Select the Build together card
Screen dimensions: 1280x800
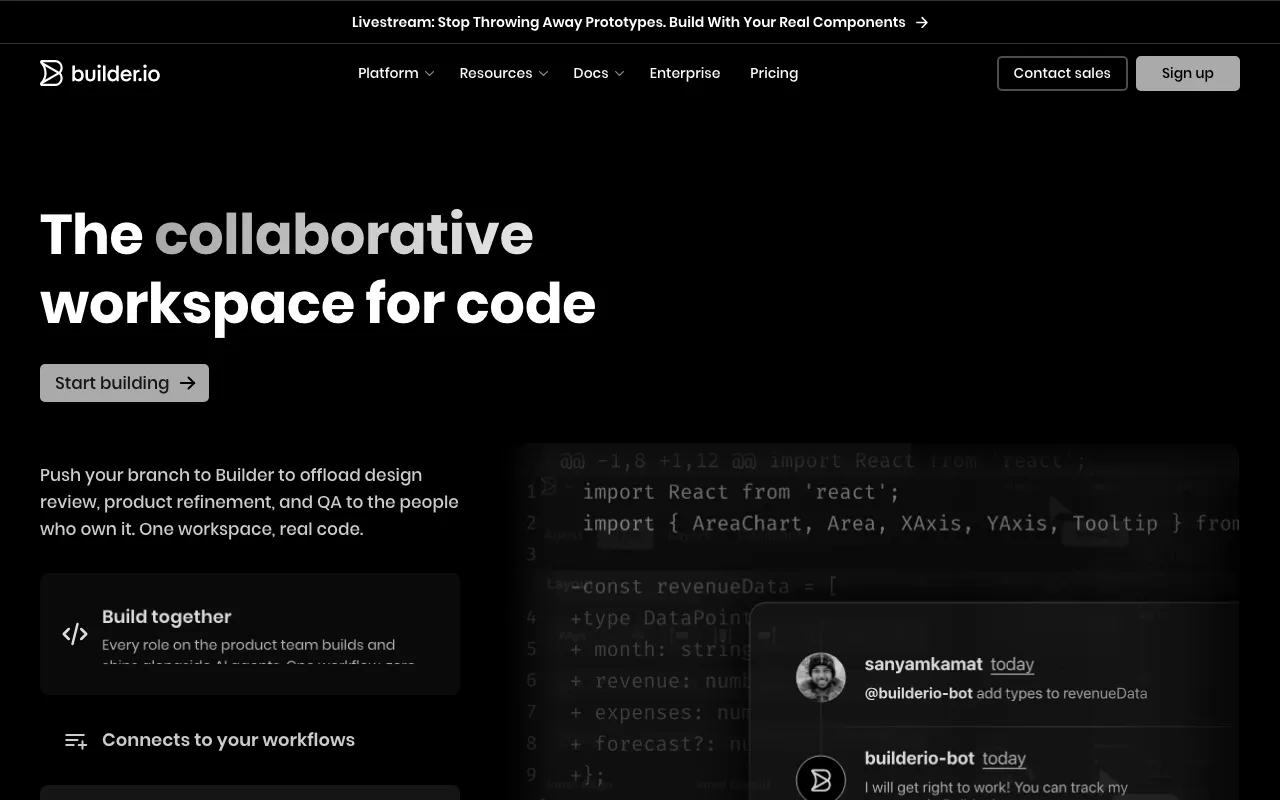click(x=250, y=633)
